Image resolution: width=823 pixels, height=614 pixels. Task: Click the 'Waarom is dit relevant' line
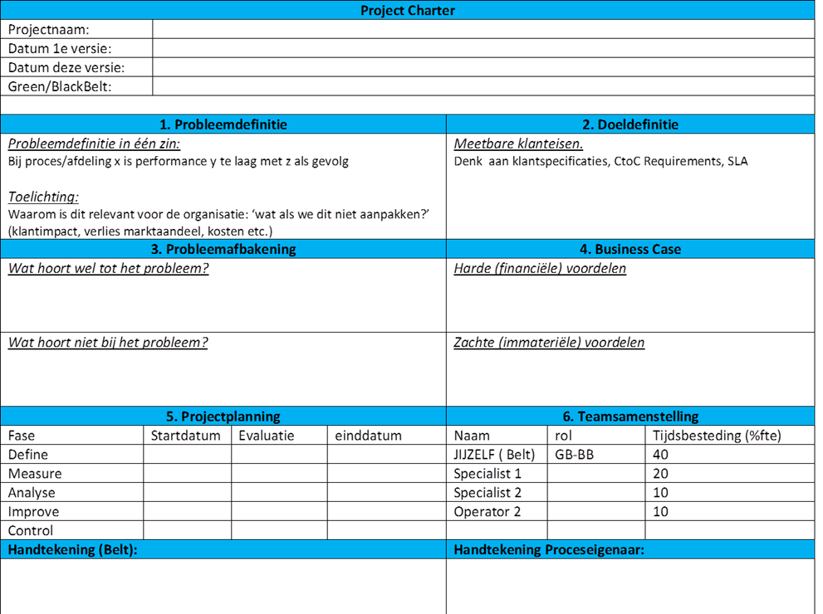coord(219,214)
